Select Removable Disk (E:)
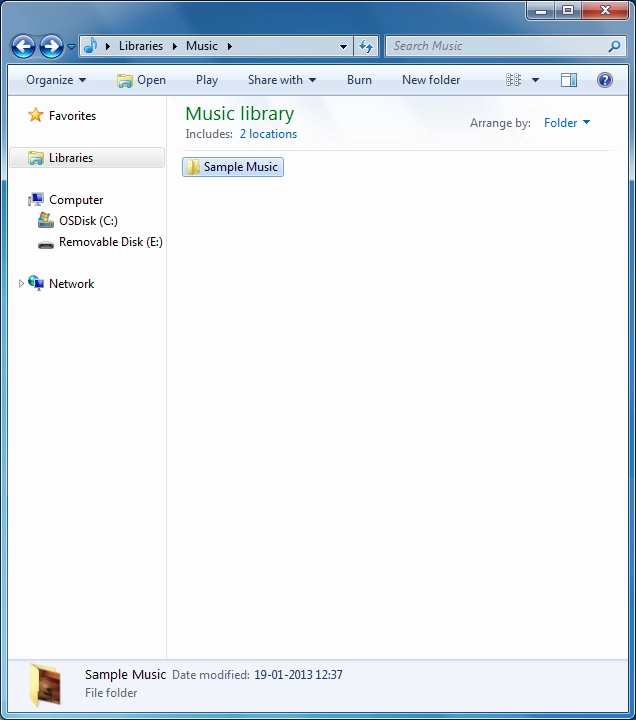 click(110, 242)
